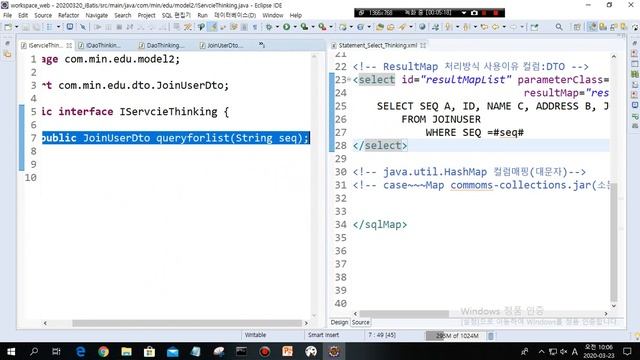Open the Window menu
The height and width of the screenshot is (360, 640).
273,16
